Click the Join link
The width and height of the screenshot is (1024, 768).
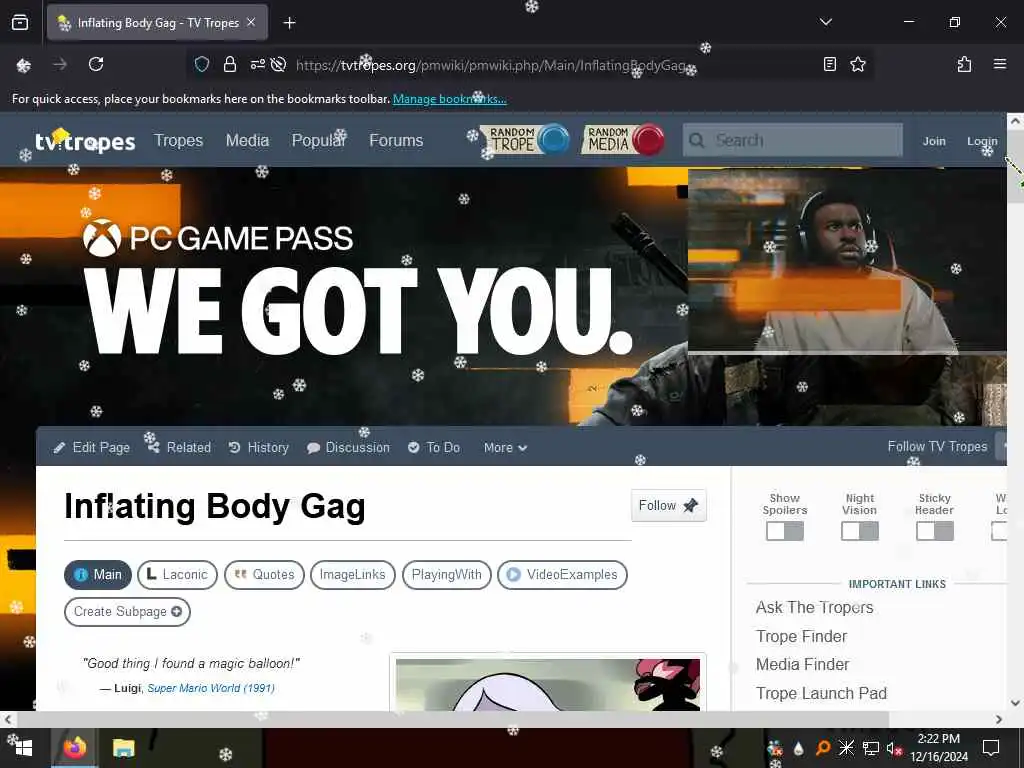[934, 141]
